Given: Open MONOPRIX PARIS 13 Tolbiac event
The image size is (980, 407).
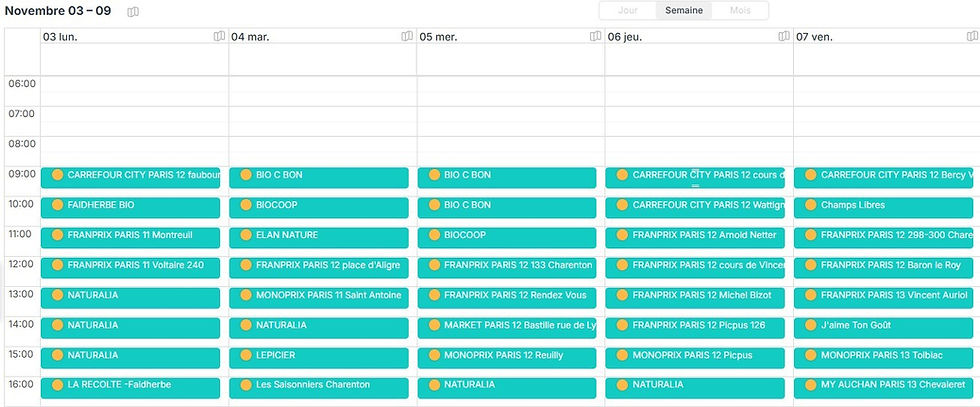Looking at the screenshot, I should tap(884, 358).
